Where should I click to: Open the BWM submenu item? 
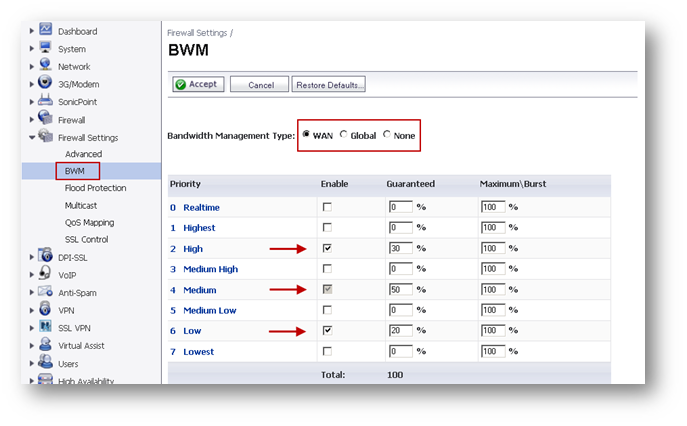[x=75, y=171]
